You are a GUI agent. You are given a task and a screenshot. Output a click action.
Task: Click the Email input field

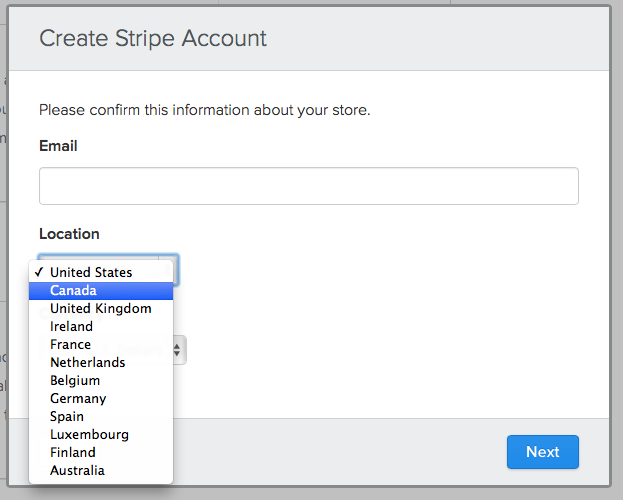click(309, 186)
